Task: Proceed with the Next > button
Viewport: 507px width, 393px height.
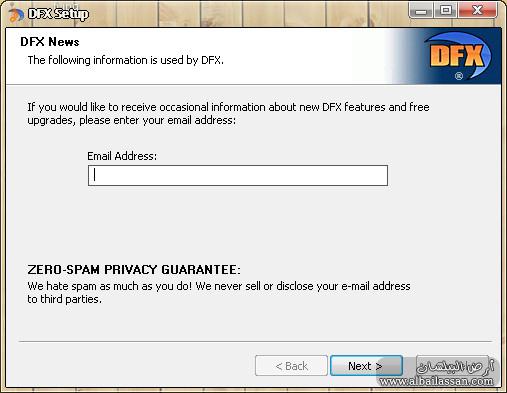Action: [x=366, y=366]
